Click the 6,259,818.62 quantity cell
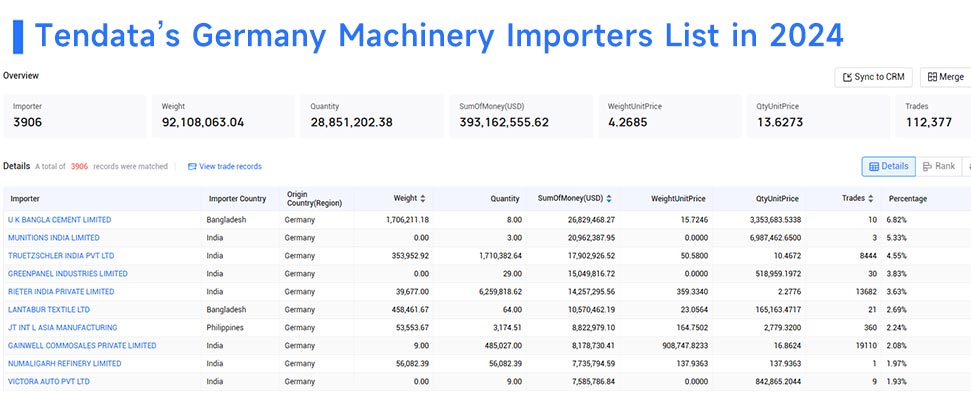The height and width of the screenshot is (405, 971). (x=499, y=292)
